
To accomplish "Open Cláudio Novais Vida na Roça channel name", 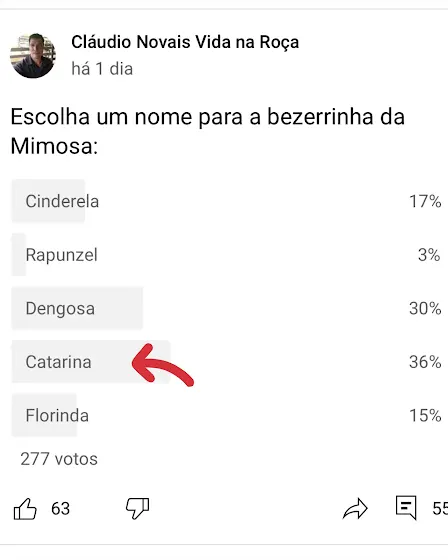I will 185,42.
